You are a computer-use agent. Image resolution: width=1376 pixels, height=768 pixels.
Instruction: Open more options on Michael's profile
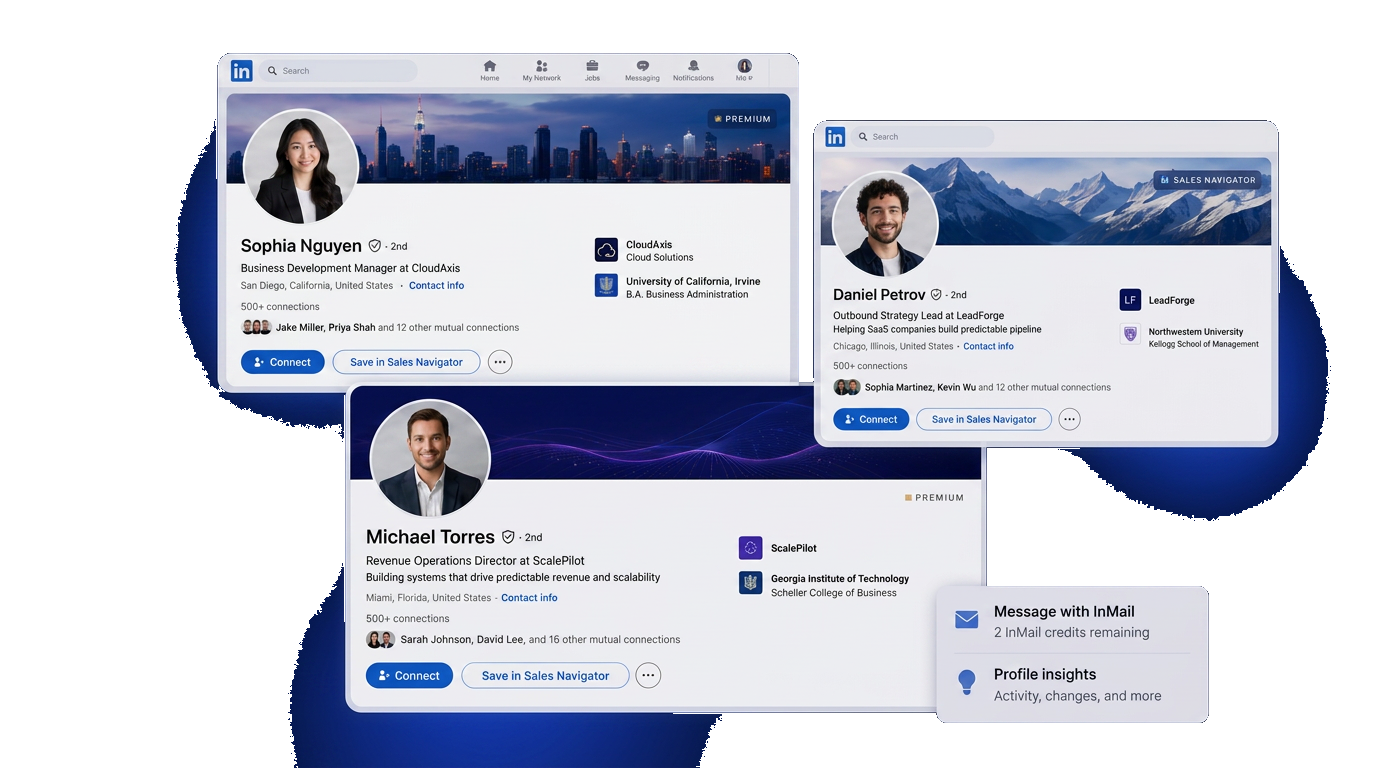[649, 675]
